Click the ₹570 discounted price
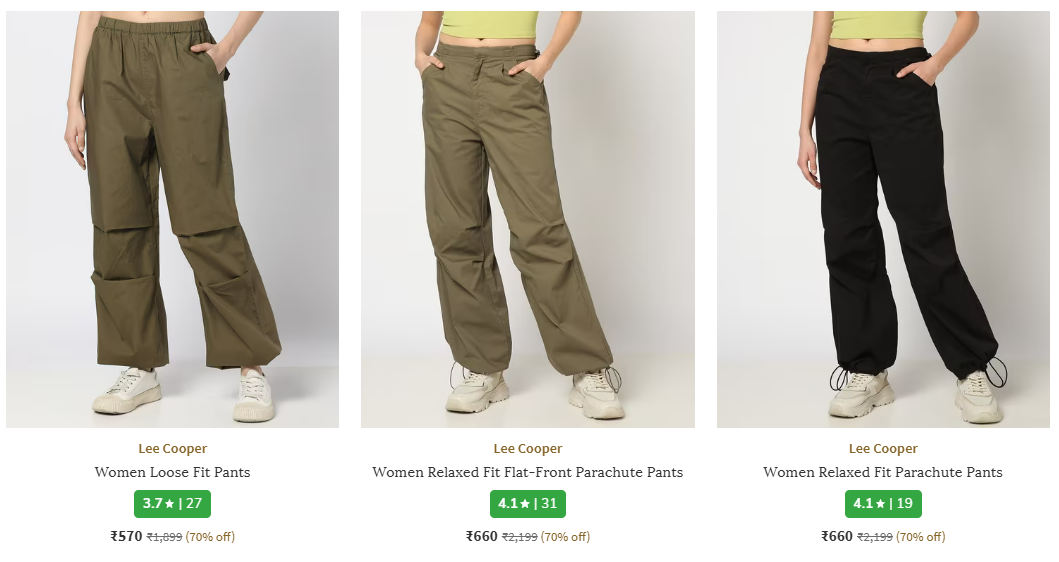1059x562 pixels. click(126, 536)
